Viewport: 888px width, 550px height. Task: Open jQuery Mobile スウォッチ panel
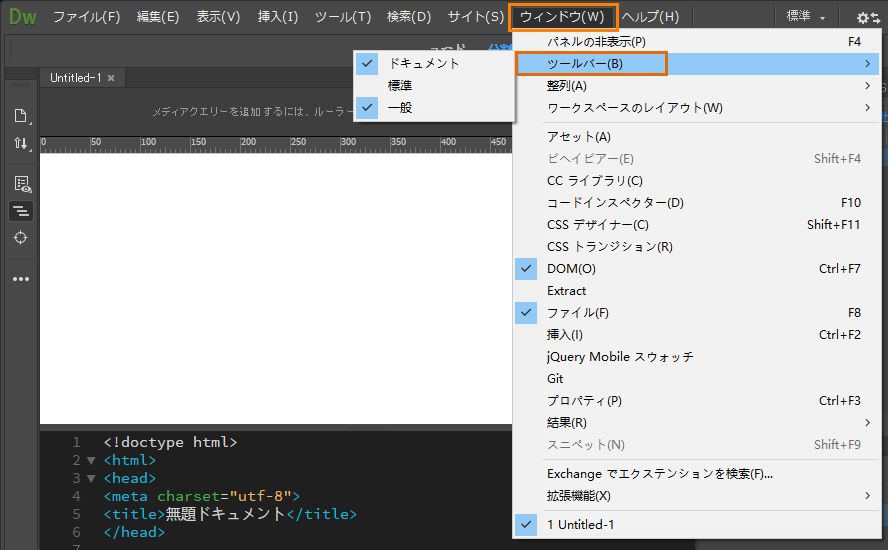(x=697, y=357)
